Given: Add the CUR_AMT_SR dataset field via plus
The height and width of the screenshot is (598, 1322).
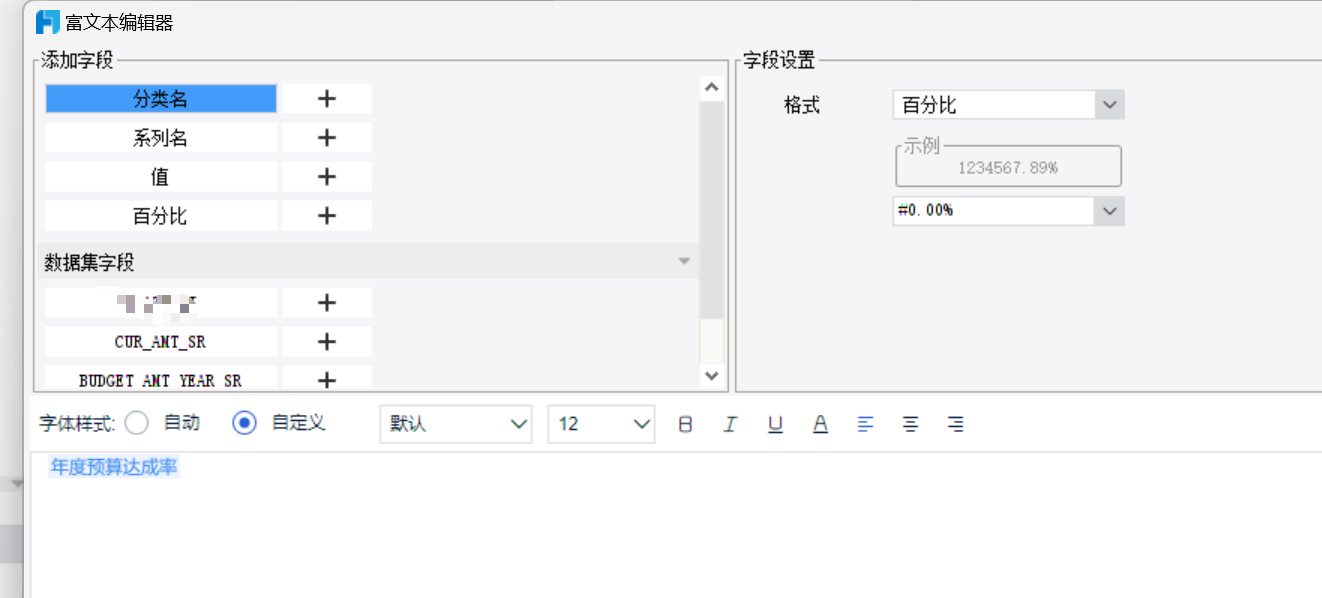Looking at the screenshot, I should (x=327, y=342).
